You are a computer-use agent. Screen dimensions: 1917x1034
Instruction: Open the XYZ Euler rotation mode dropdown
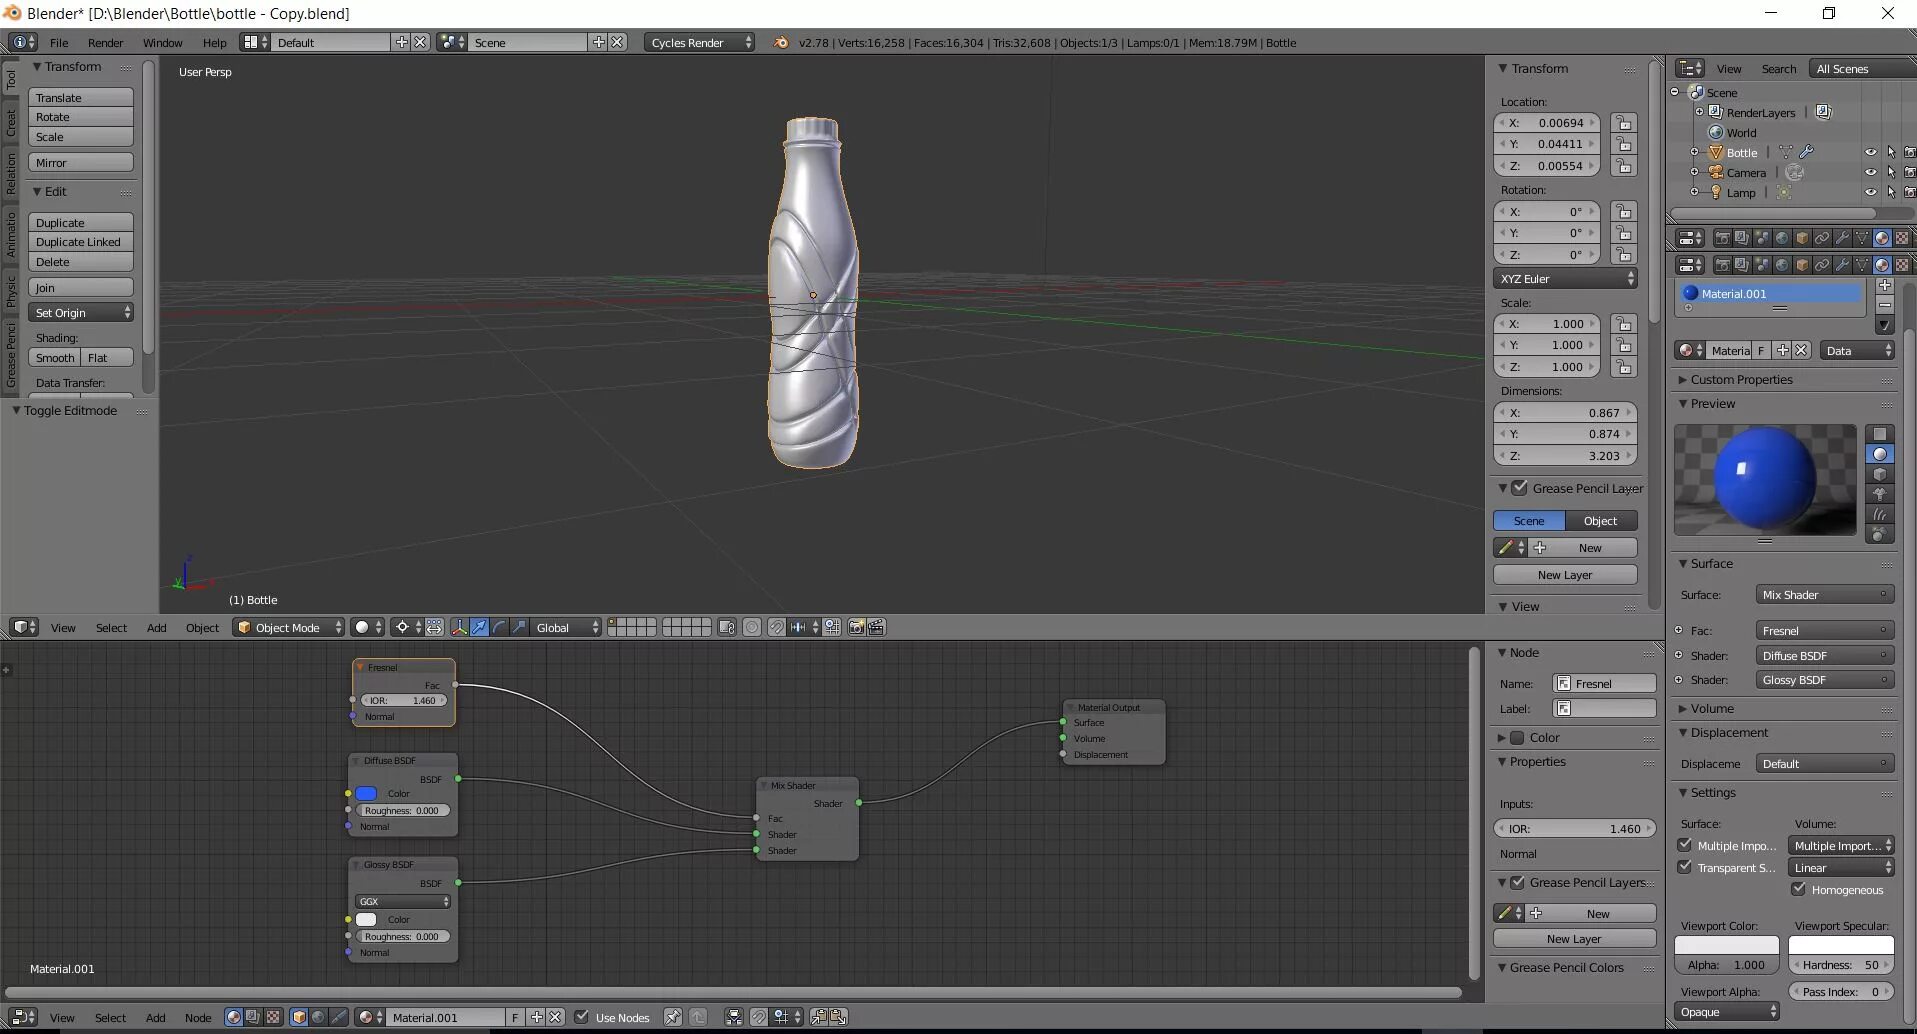pyautogui.click(x=1565, y=279)
